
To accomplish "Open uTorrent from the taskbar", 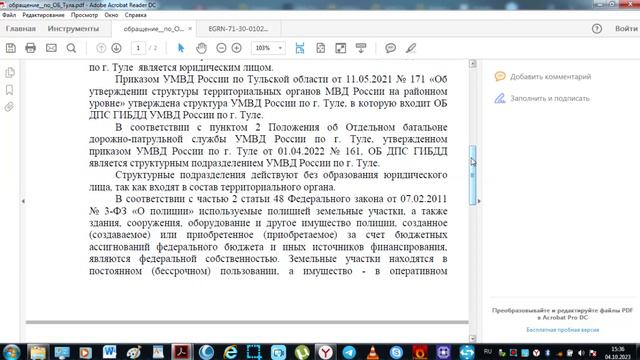I will pyautogui.click(x=302, y=352).
